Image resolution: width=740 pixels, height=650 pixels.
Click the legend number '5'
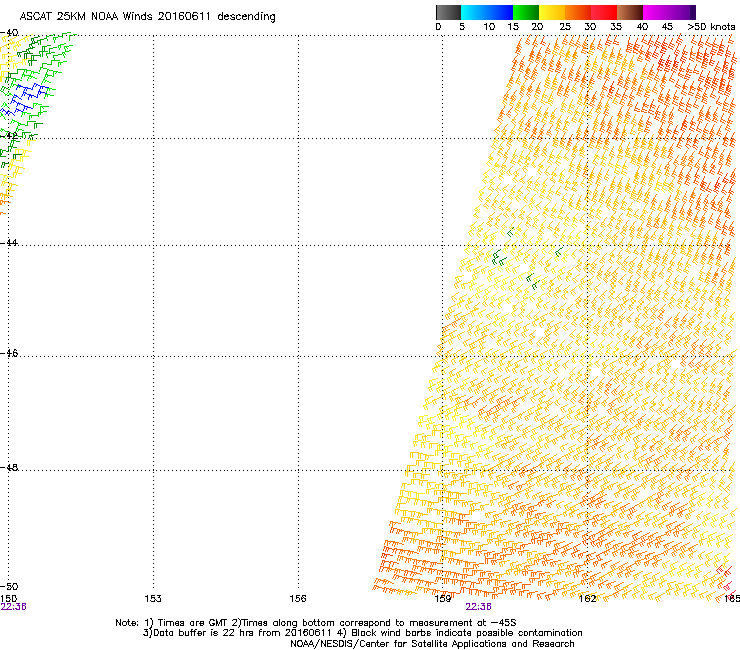tap(462, 27)
